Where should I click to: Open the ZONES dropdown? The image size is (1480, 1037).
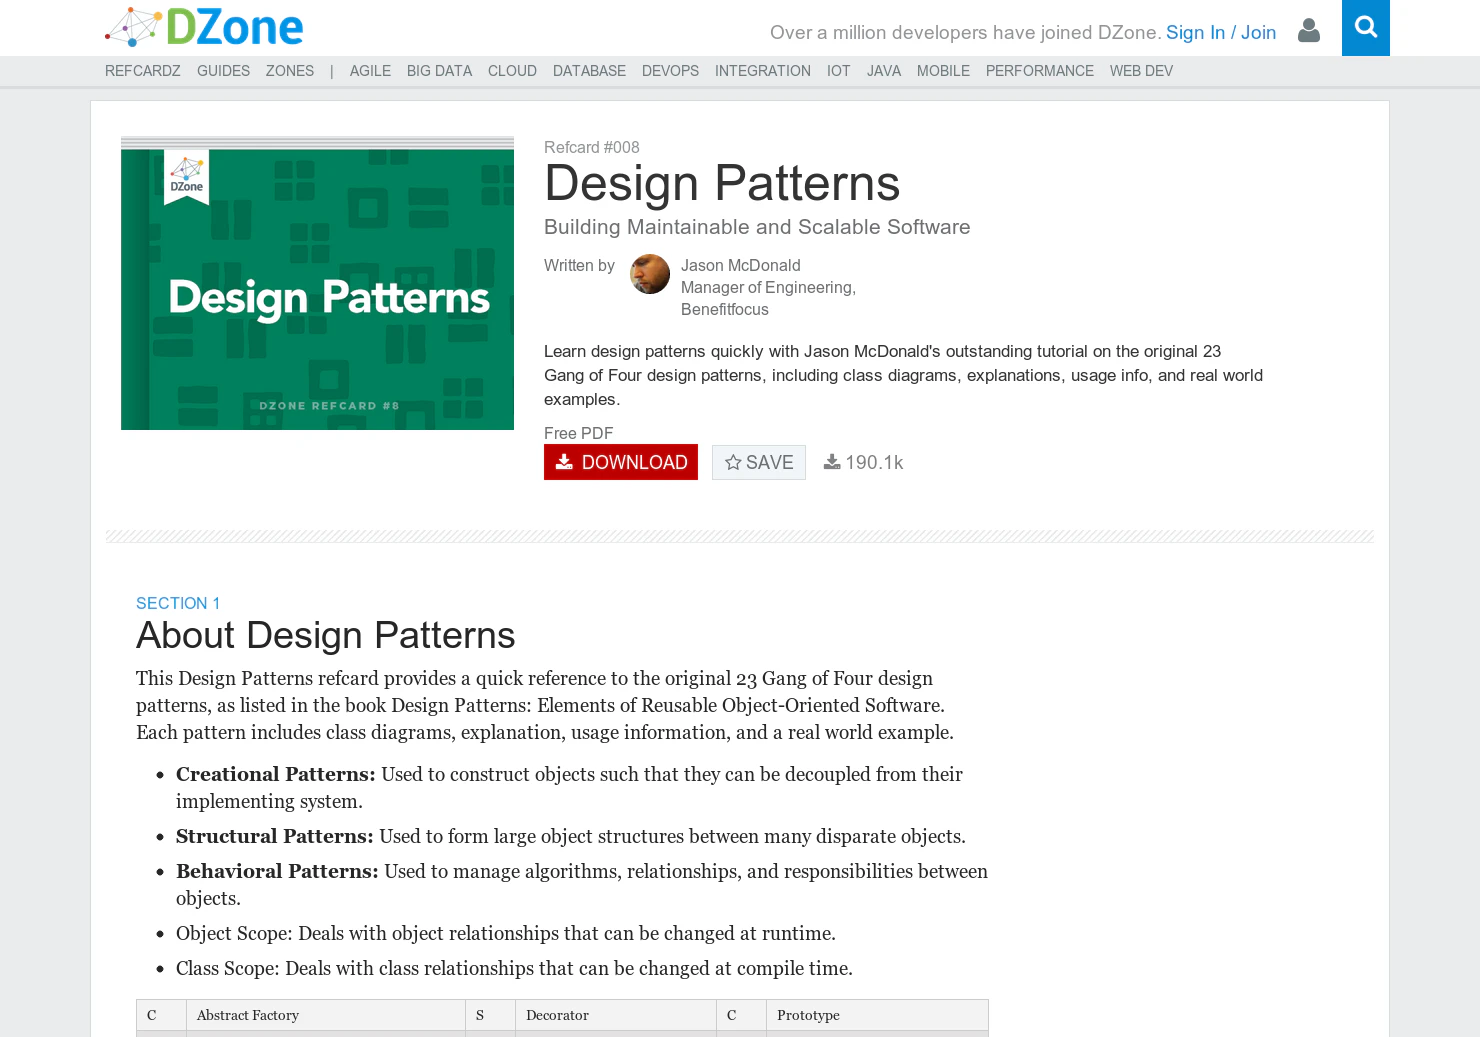(x=289, y=71)
